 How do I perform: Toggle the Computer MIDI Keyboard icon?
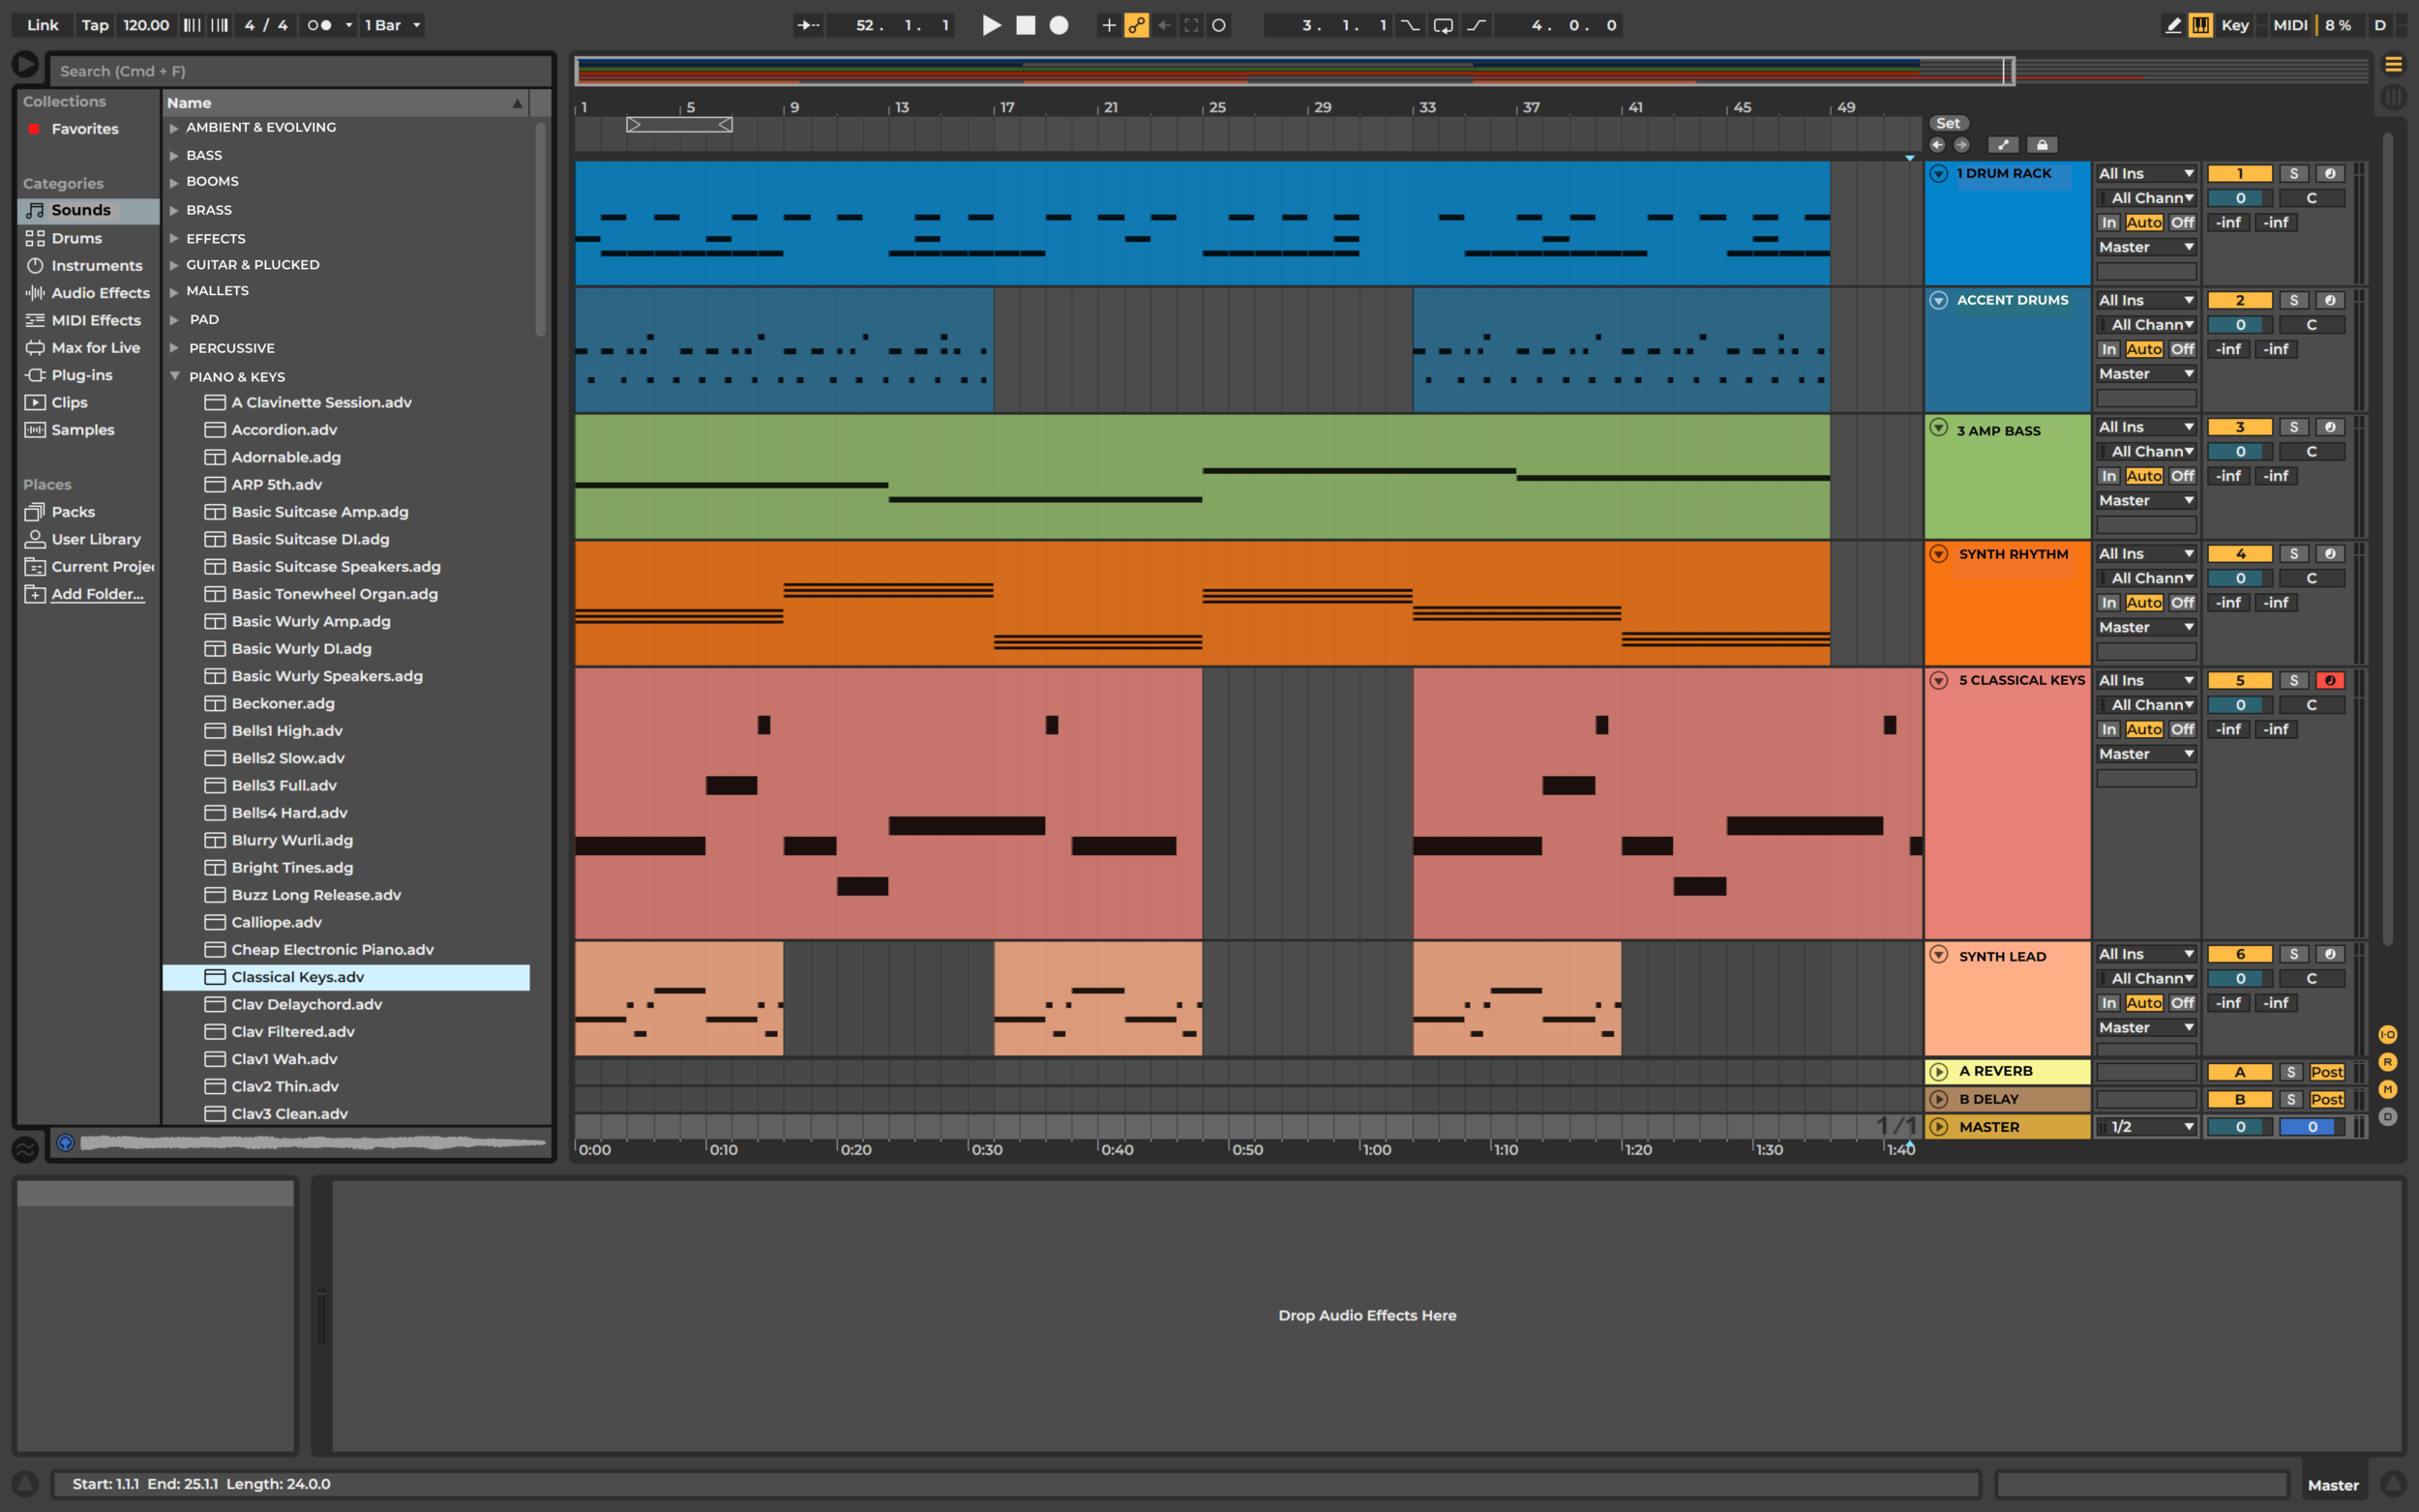point(2200,25)
